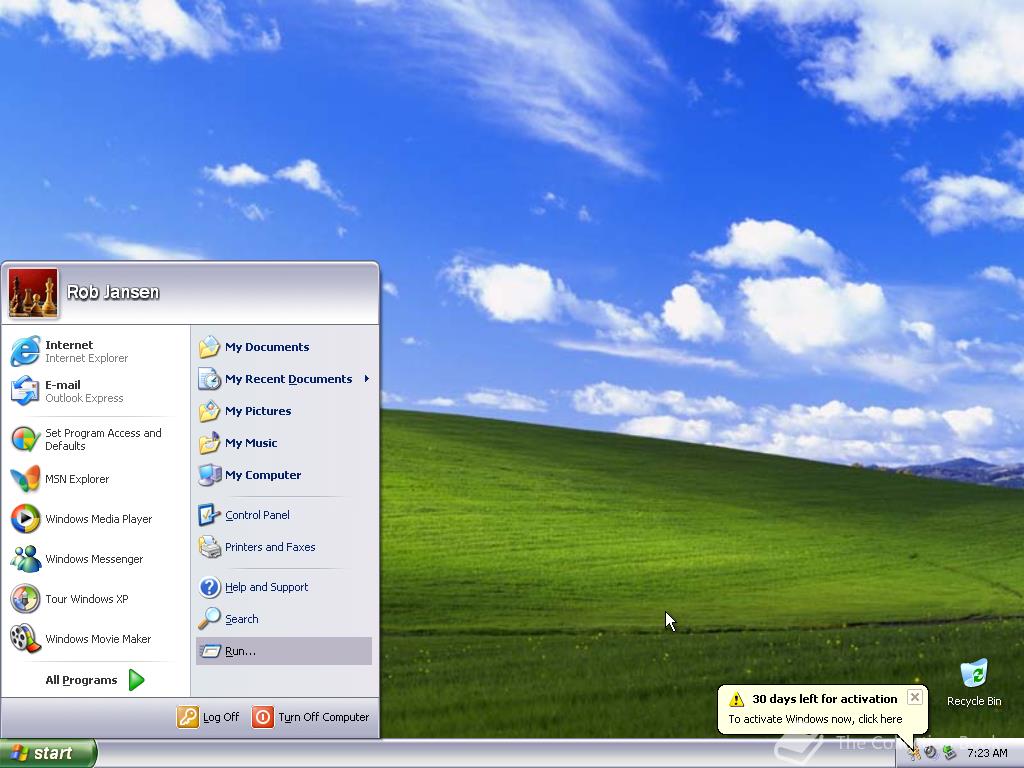Open Internet Explorer icon in Start menu

[25, 351]
